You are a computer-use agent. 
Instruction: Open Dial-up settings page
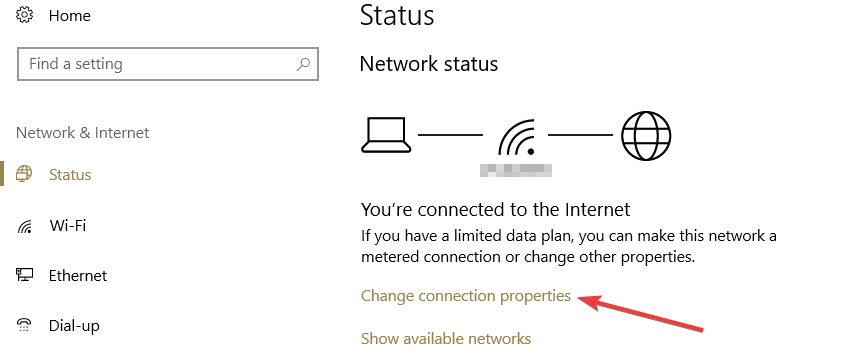tap(74, 326)
